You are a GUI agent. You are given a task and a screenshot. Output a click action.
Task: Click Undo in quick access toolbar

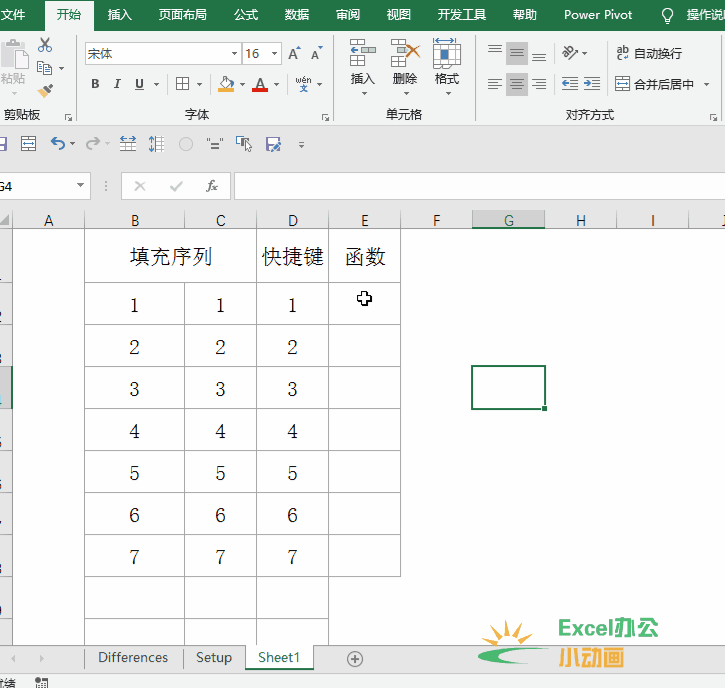57,144
